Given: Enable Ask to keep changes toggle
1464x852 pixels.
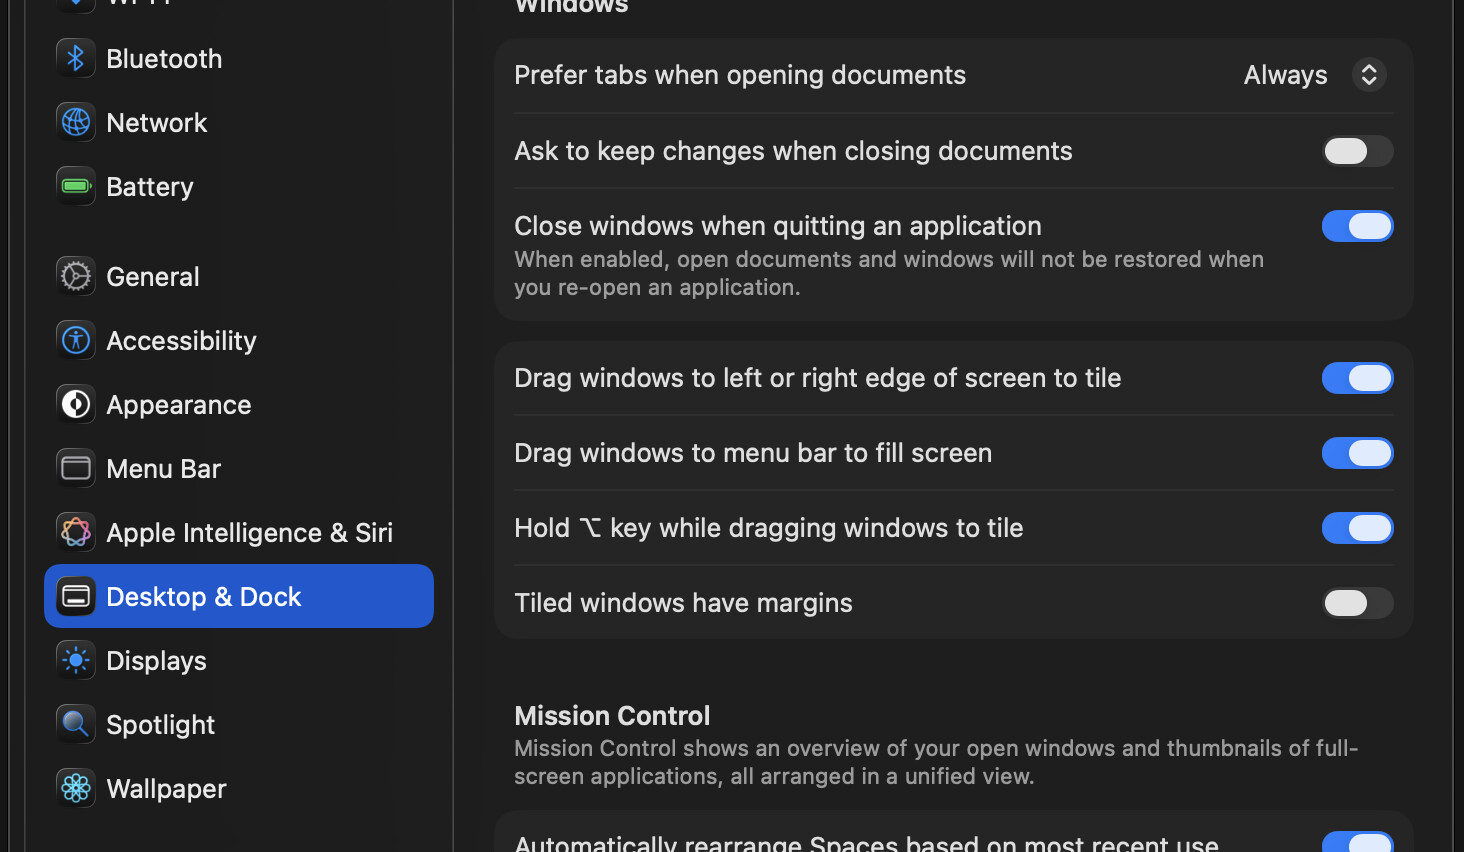Looking at the screenshot, I should coord(1357,151).
